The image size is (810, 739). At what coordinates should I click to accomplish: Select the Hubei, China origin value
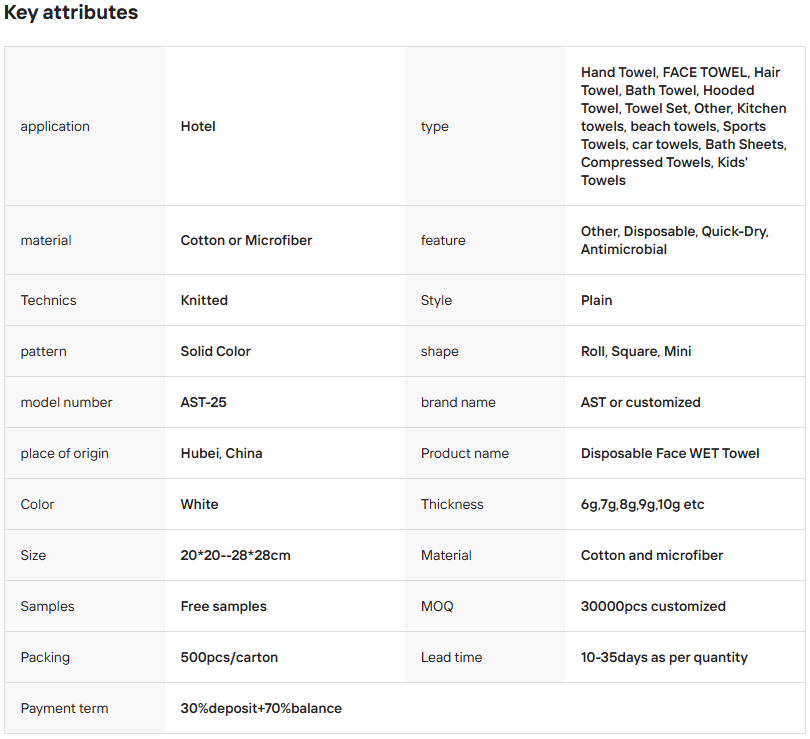221,453
